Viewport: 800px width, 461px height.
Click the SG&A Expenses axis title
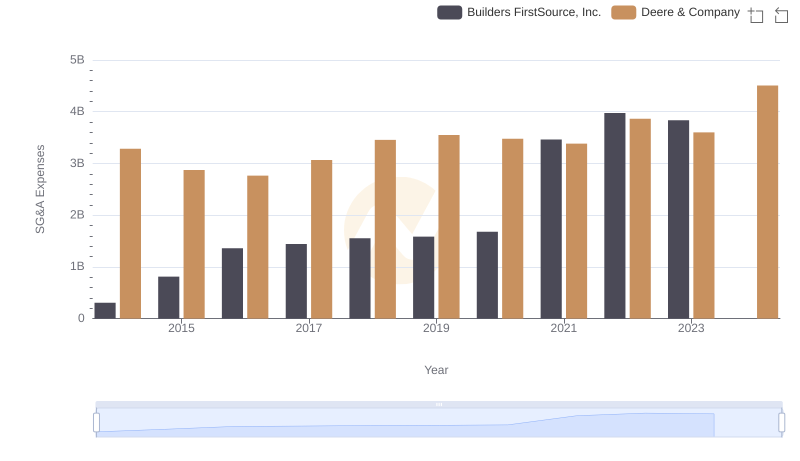pyautogui.click(x=40, y=189)
